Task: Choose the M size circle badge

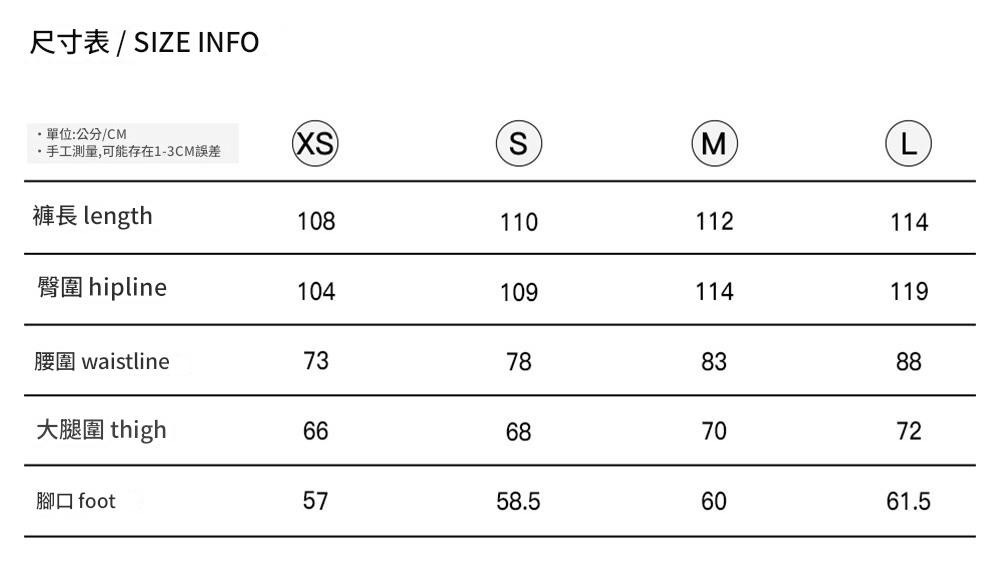Action: coord(713,144)
